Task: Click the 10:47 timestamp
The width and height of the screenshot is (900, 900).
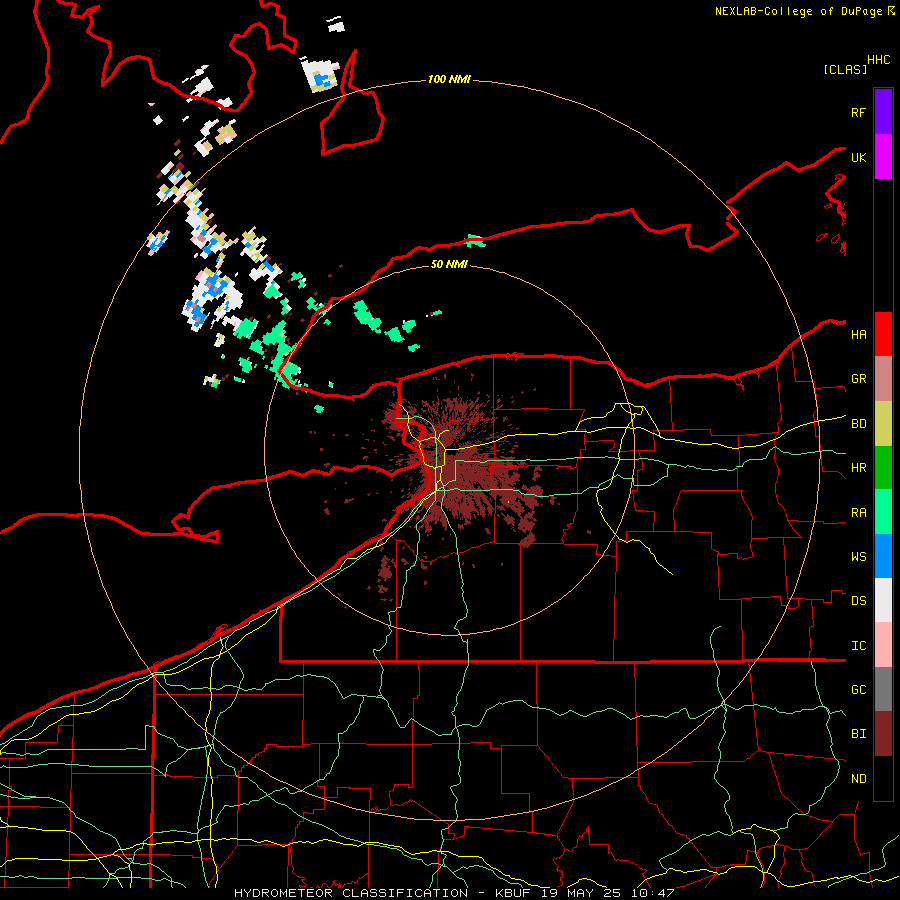Action: point(653,893)
